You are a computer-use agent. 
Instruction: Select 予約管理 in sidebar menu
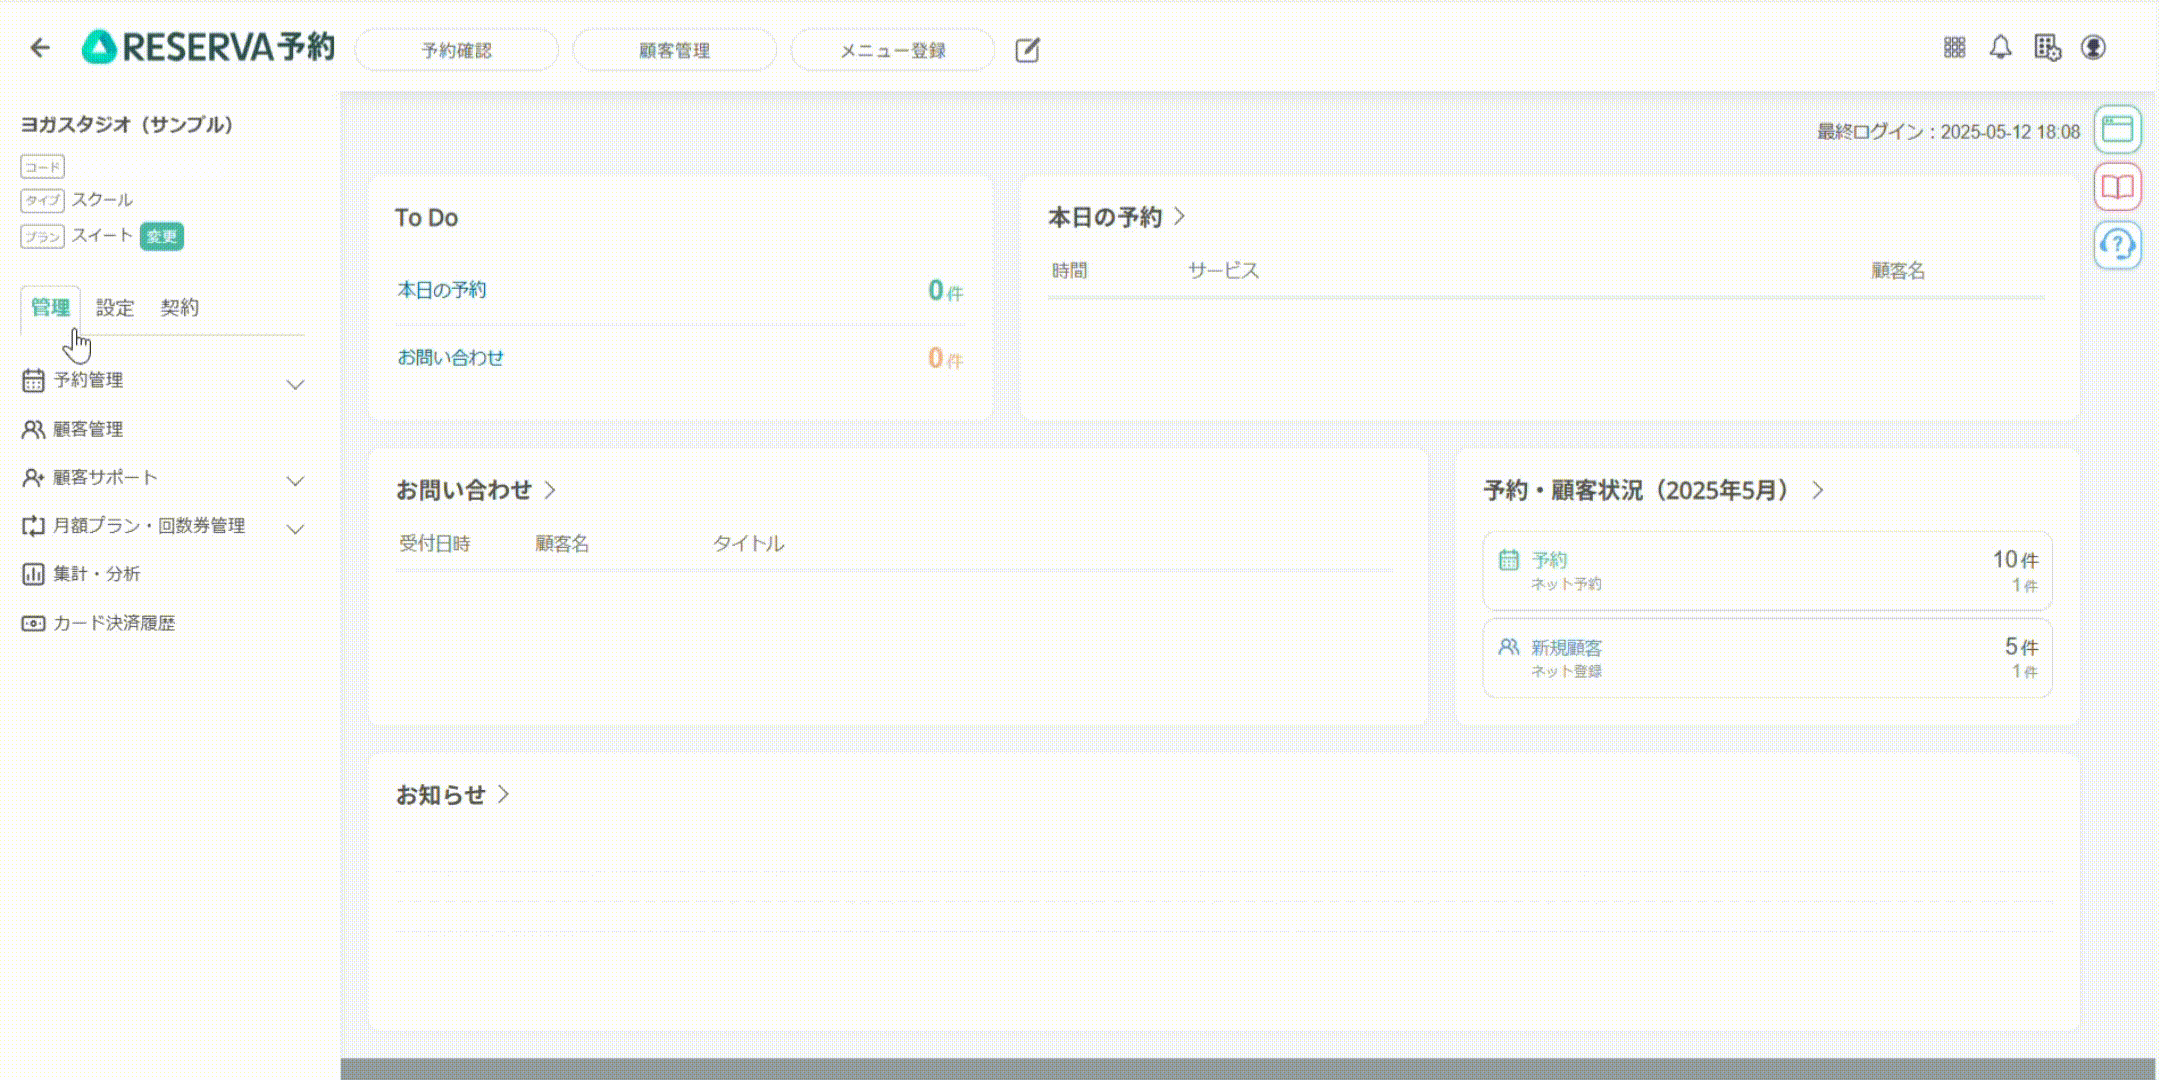click(x=88, y=380)
